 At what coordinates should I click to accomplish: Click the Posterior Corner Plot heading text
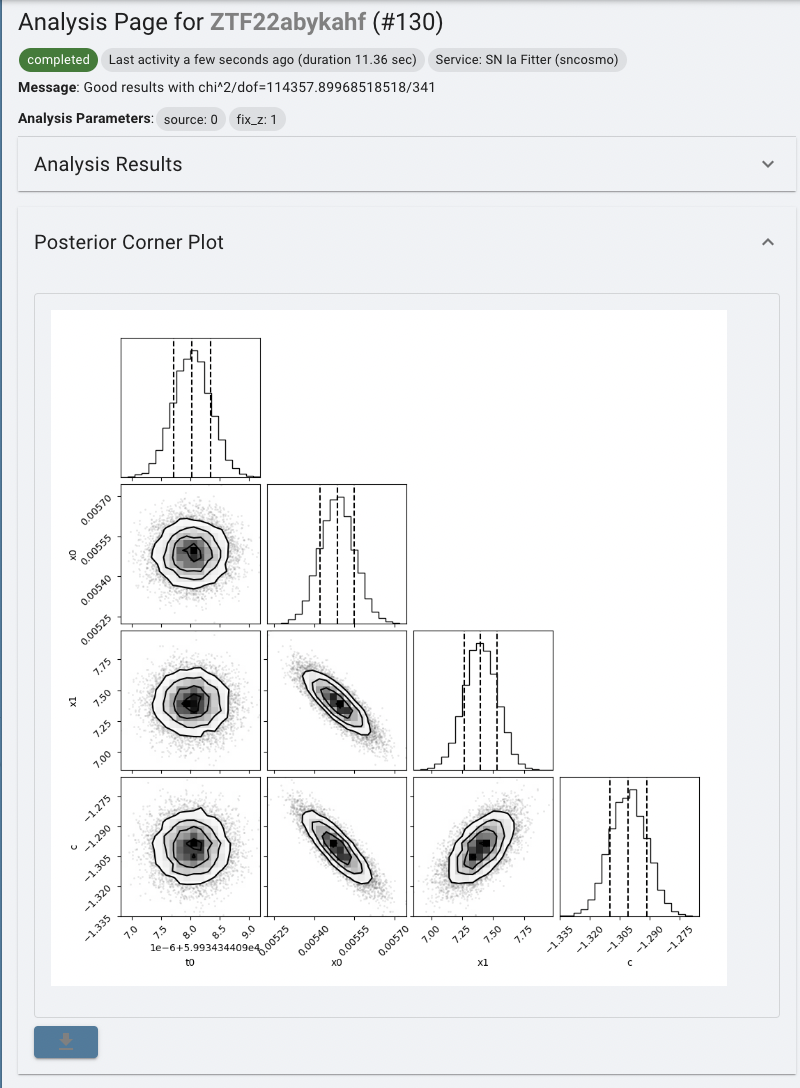[x=129, y=242]
